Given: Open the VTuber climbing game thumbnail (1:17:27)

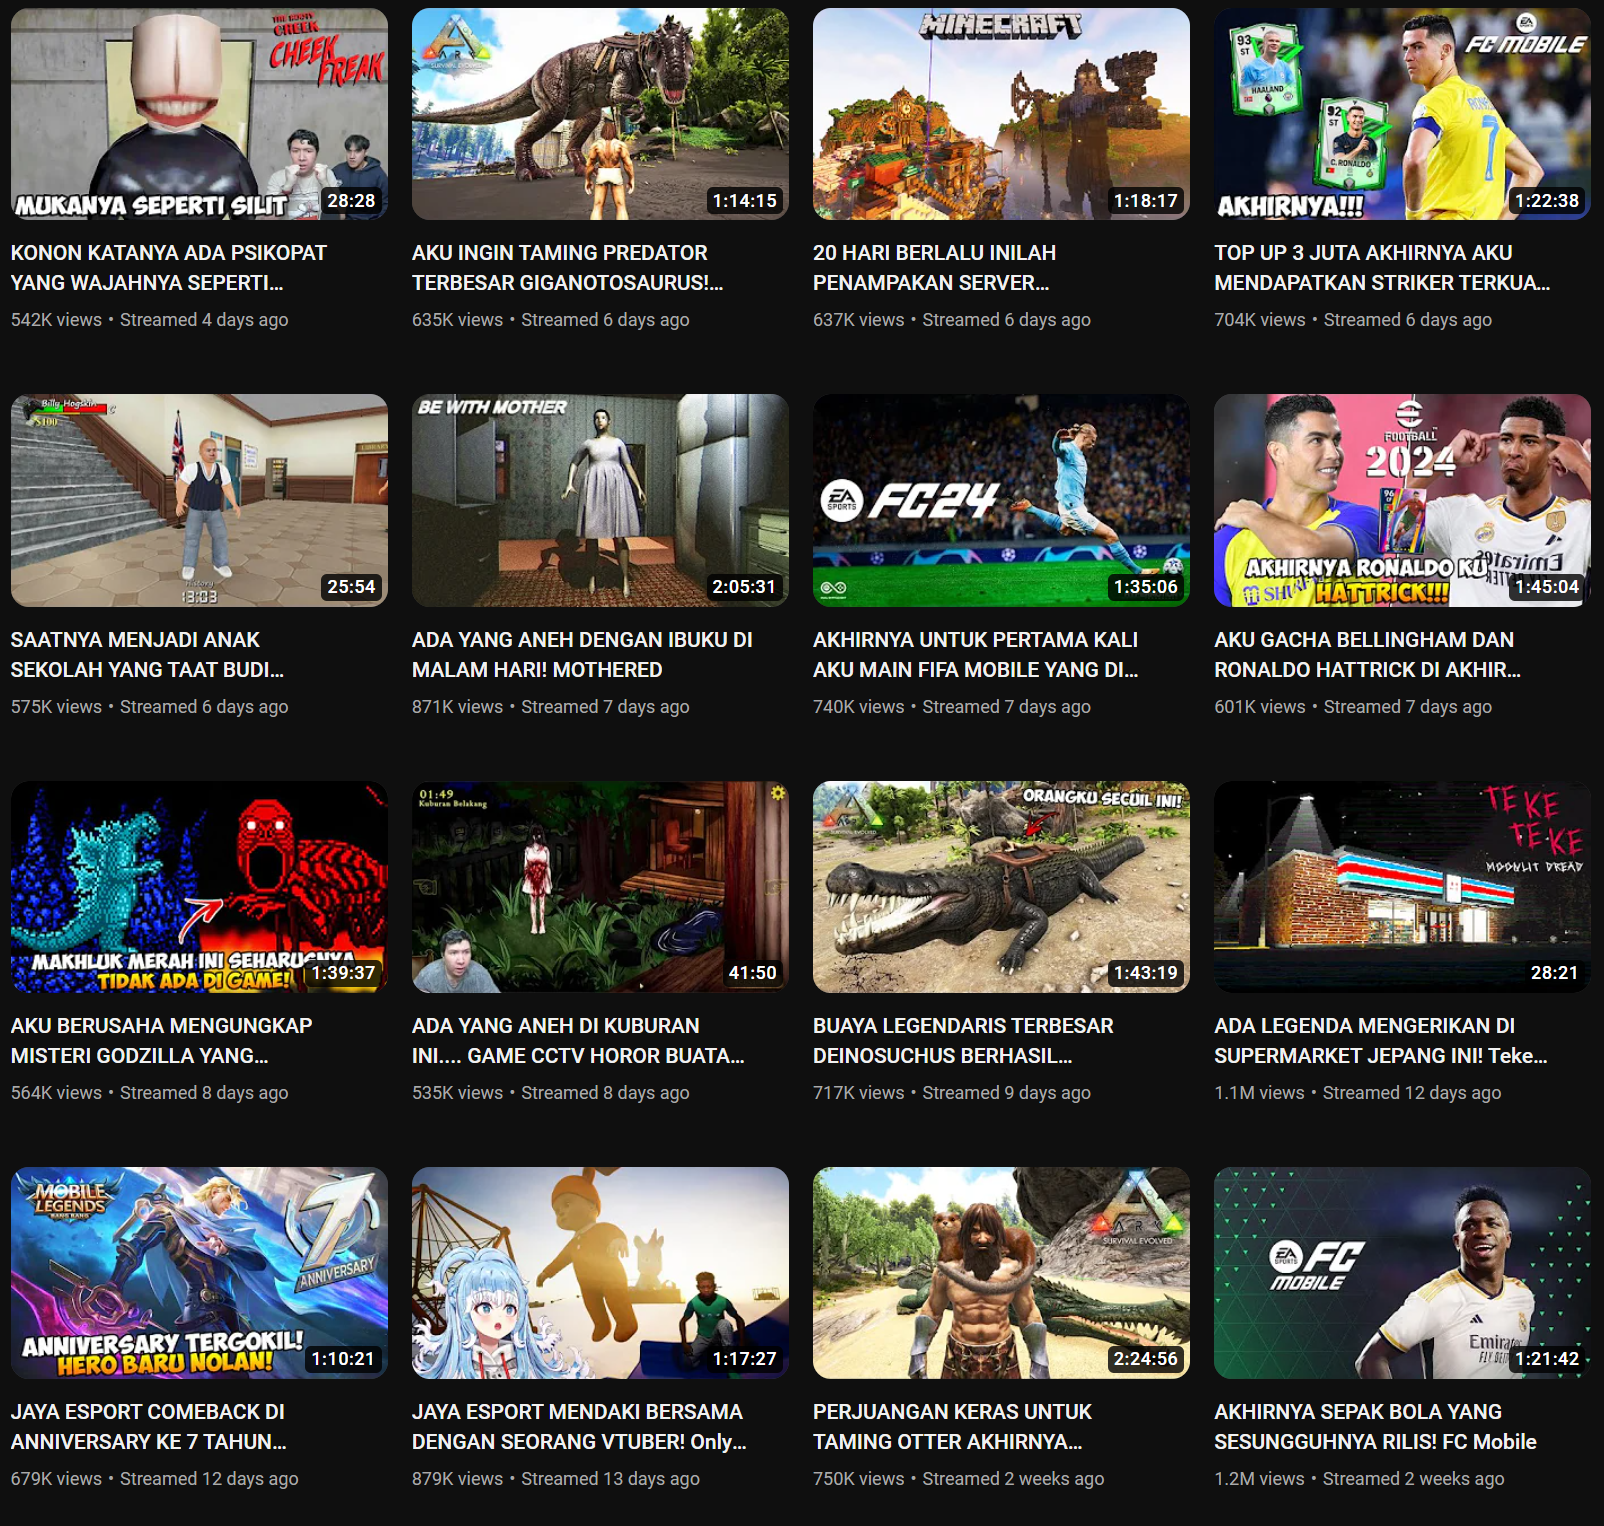Looking at the screenshot, I should pos(600,1273).
